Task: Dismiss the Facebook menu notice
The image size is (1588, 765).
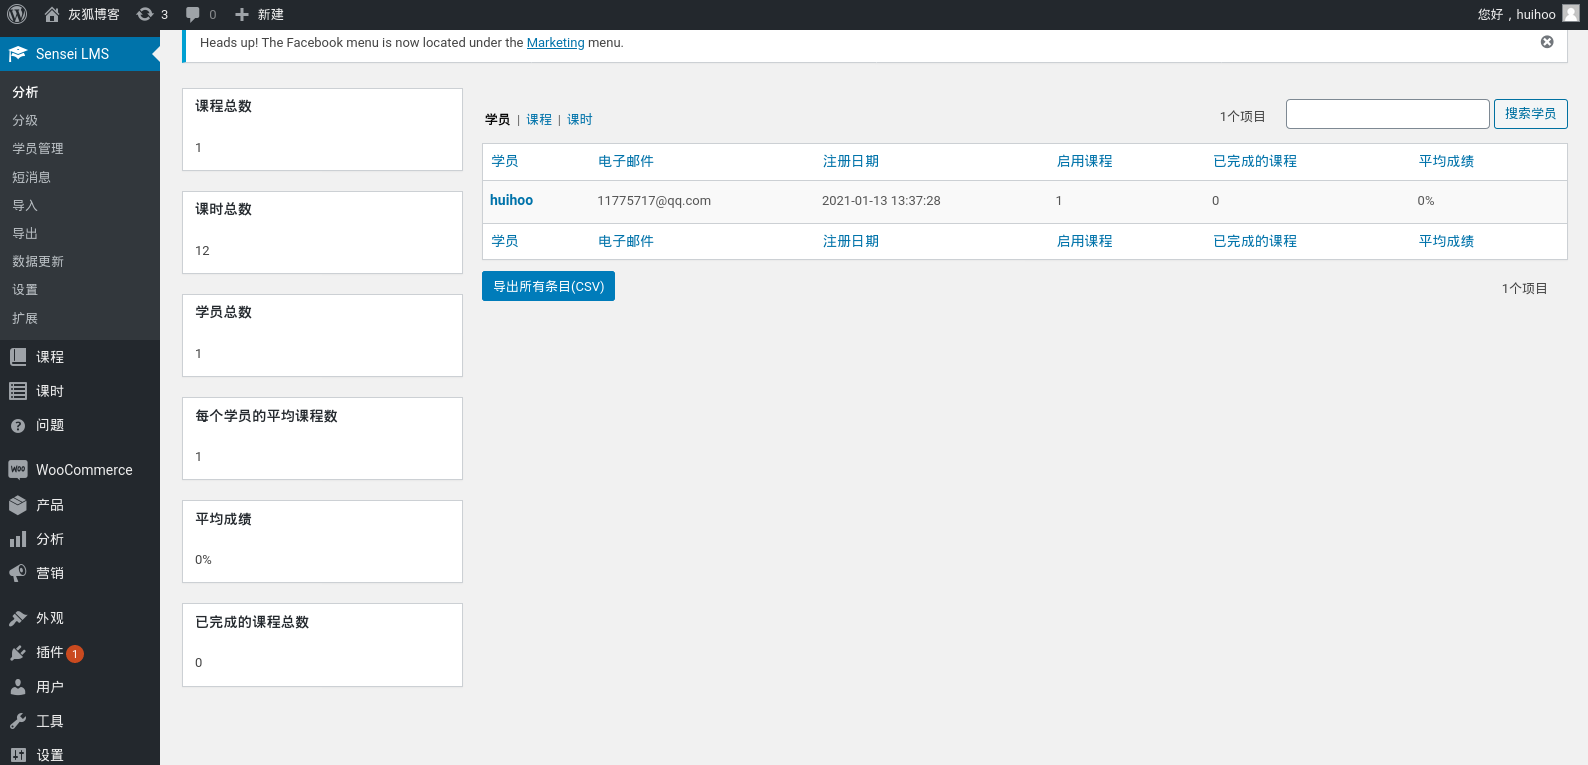Action: click(1547, 42)
